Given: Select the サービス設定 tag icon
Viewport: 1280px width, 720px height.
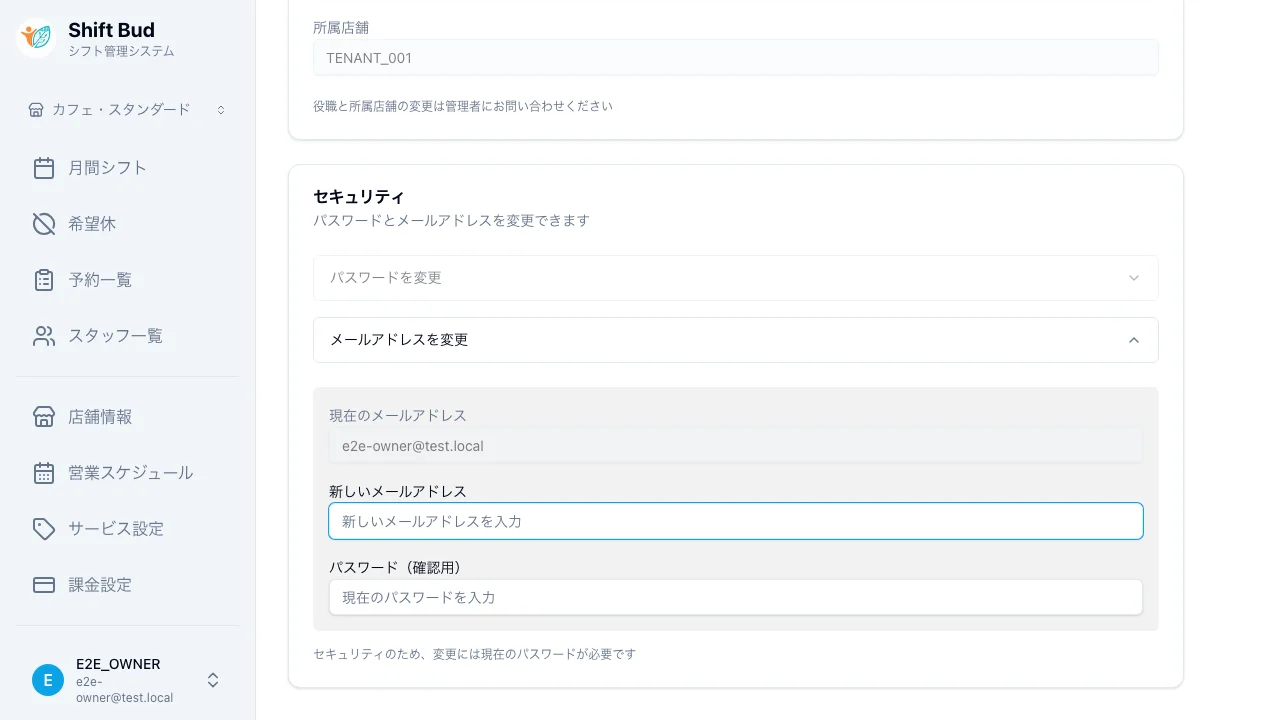Looking at the screenshot, I should click(44, 528).
